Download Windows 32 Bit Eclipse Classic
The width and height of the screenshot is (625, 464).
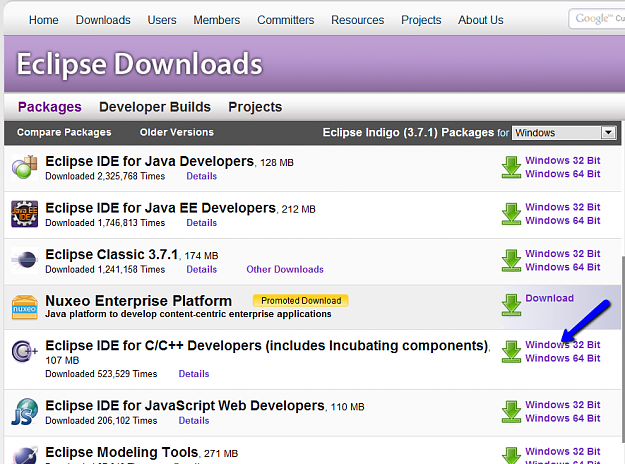click(563, 254)
